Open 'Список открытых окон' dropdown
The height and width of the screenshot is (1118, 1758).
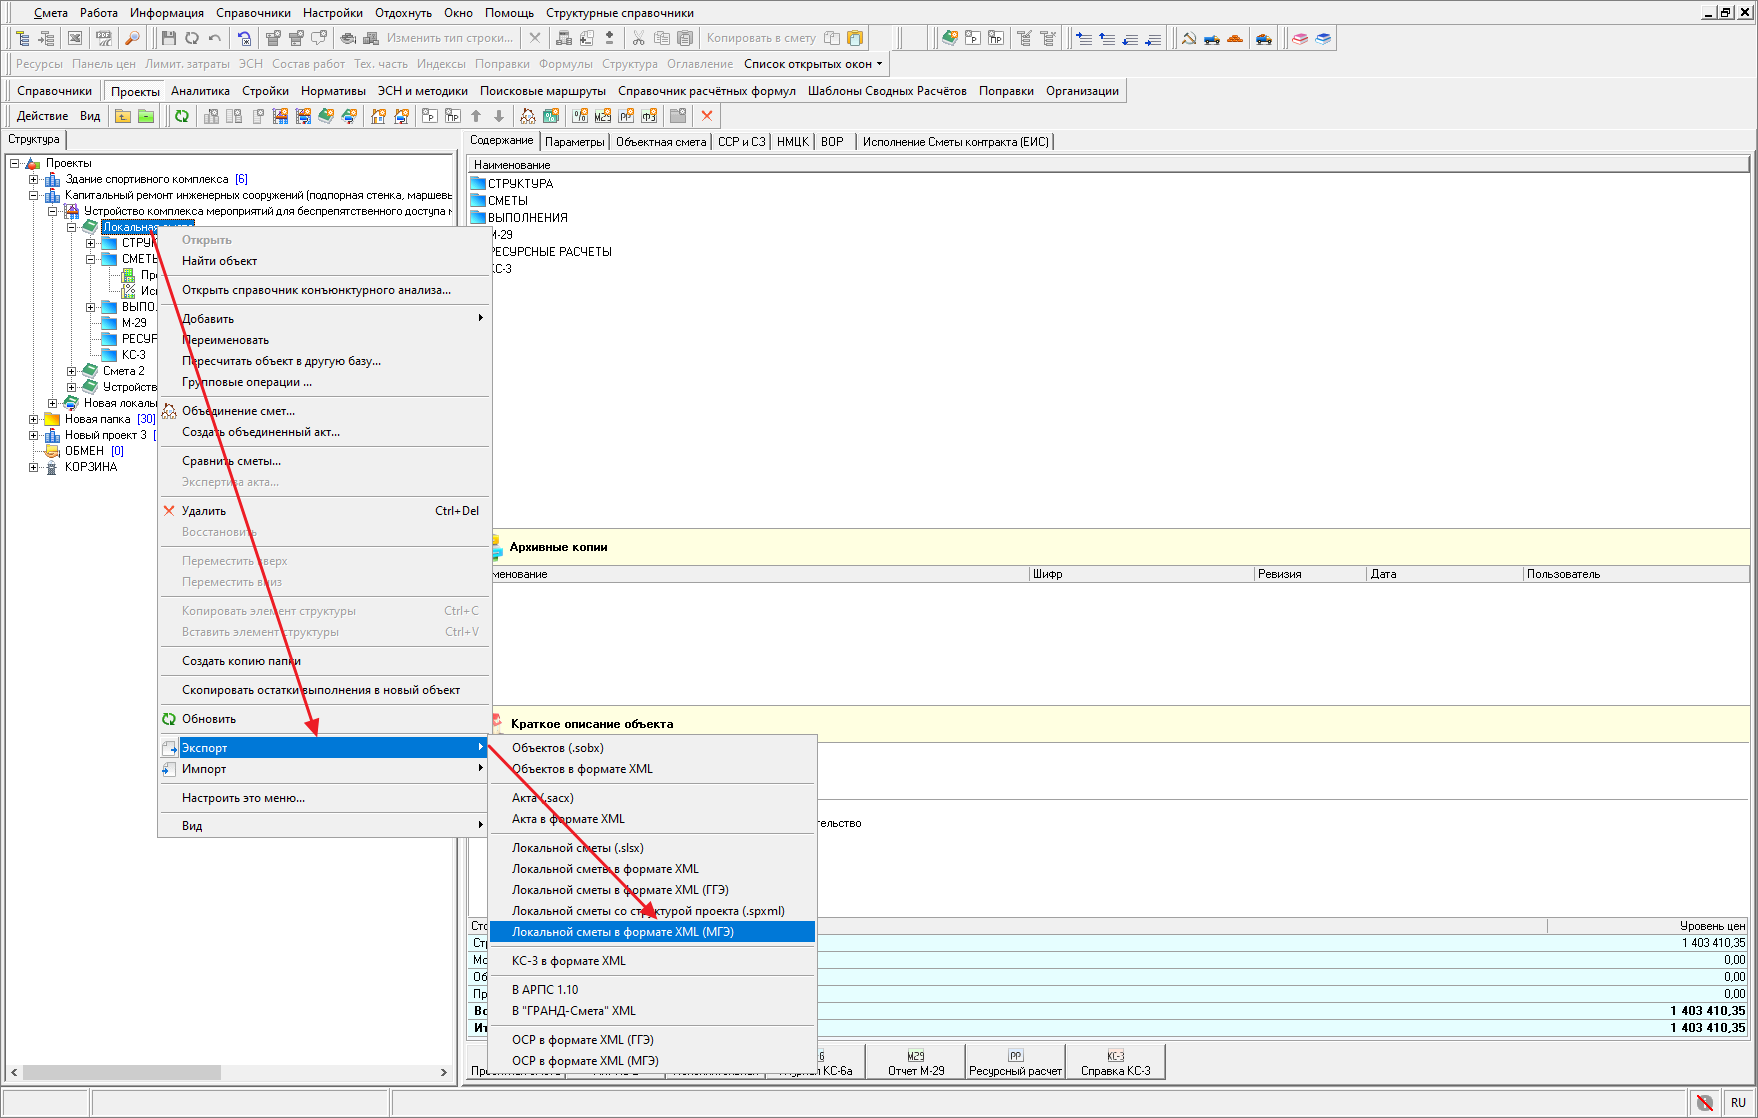click(813, 64)
